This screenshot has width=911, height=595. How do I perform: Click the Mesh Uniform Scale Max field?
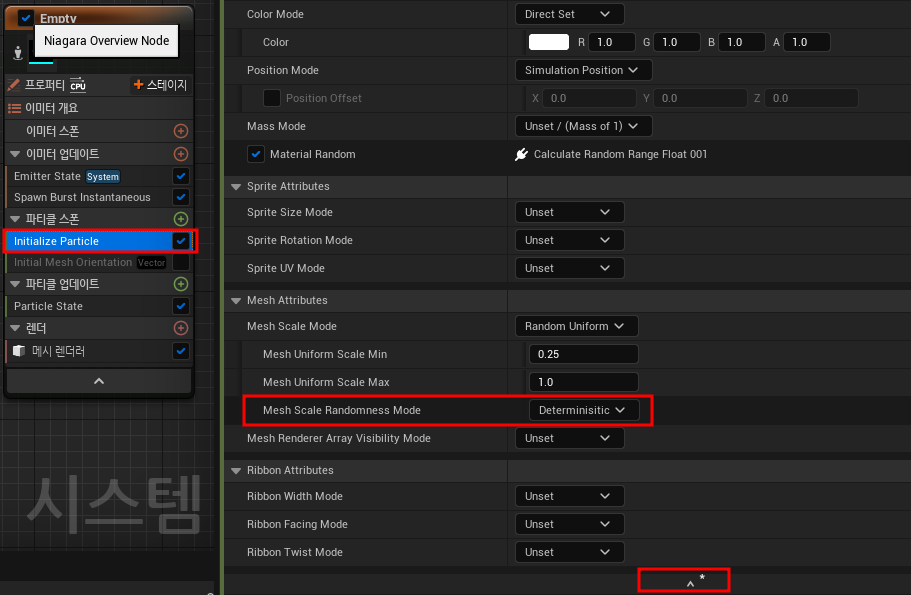pos(583,382)
